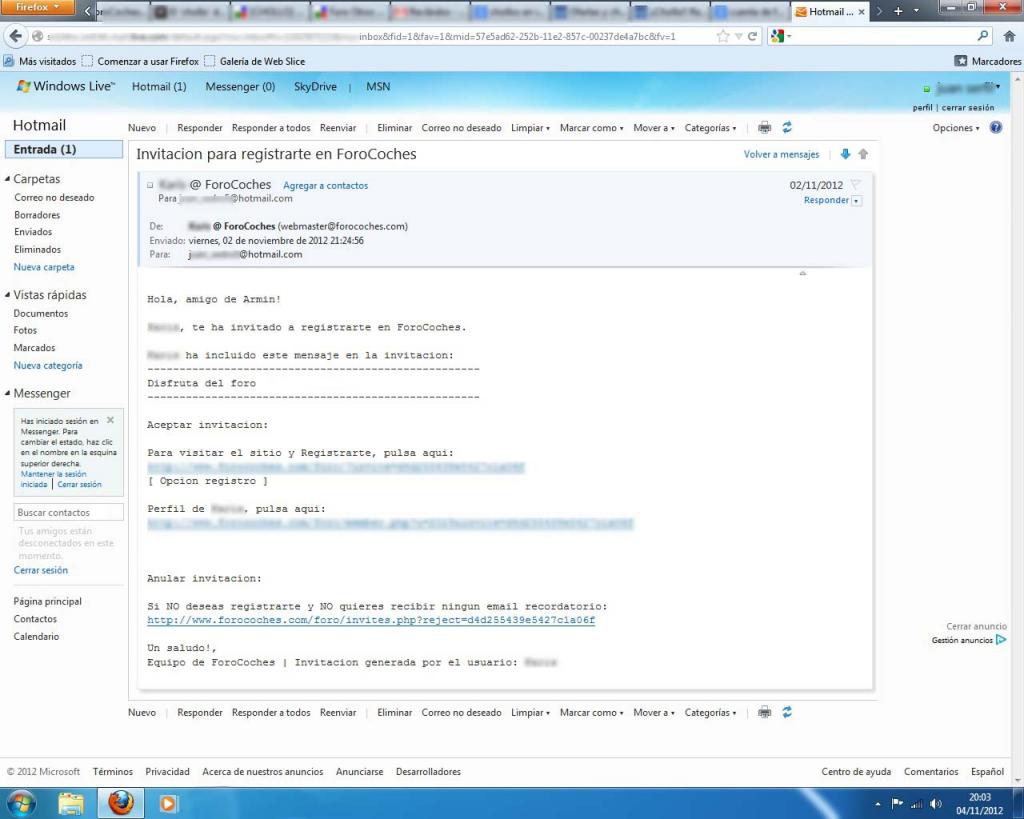This screenshot has height=819, width=1024.
Task: Open a new tab with the plus button
Action: coord(899,11)
